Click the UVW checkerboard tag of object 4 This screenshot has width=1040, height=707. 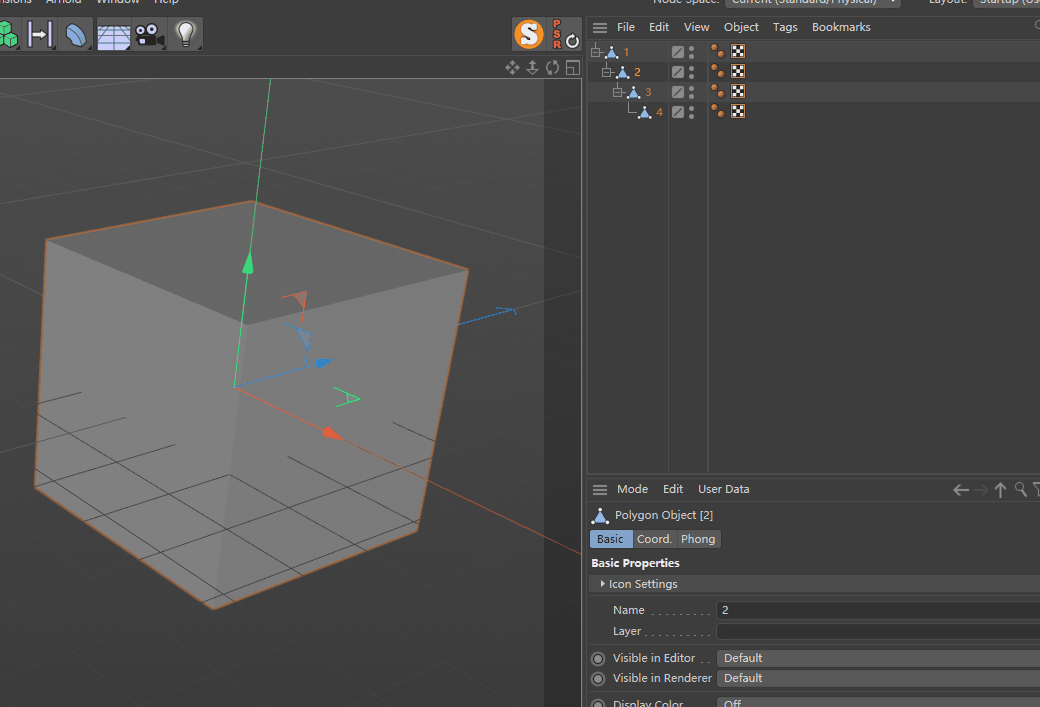[738, 111]
